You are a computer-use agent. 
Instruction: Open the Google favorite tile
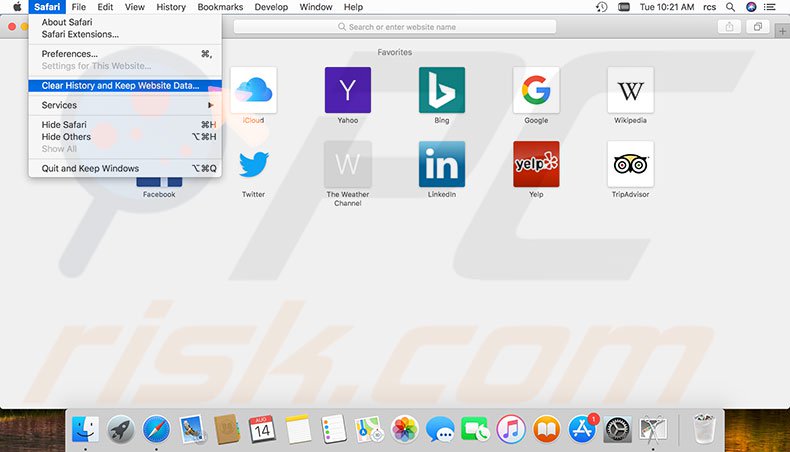click(x=536, y=90)
